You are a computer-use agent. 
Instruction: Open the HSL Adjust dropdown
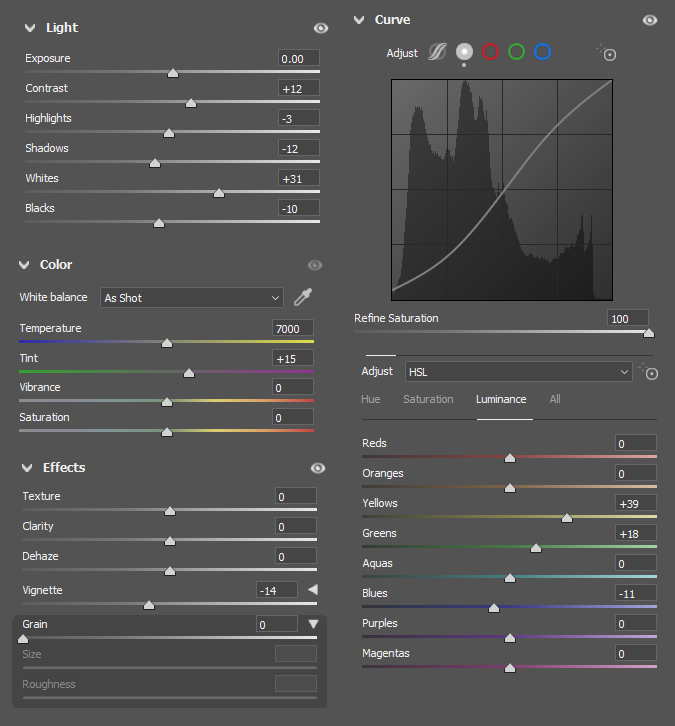[x=518, y=372]
